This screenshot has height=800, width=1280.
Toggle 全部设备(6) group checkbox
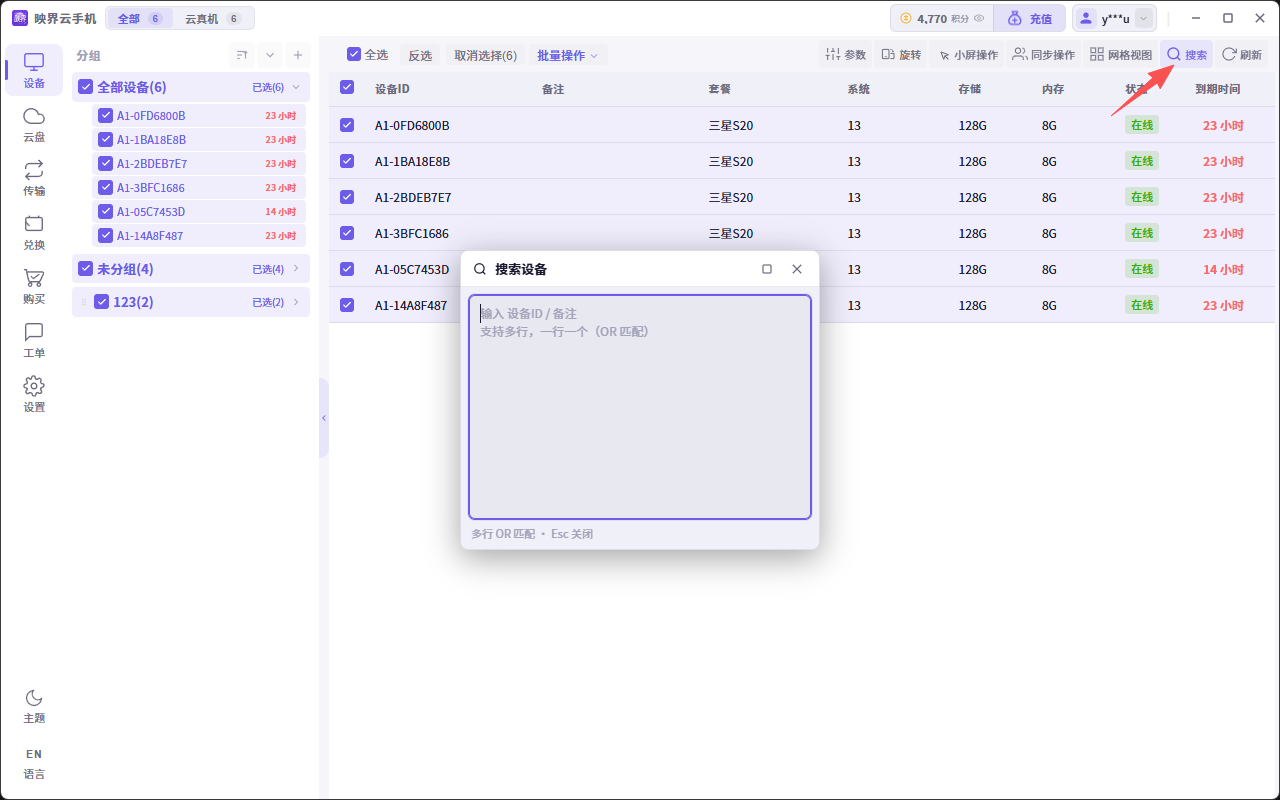(86, 87)
